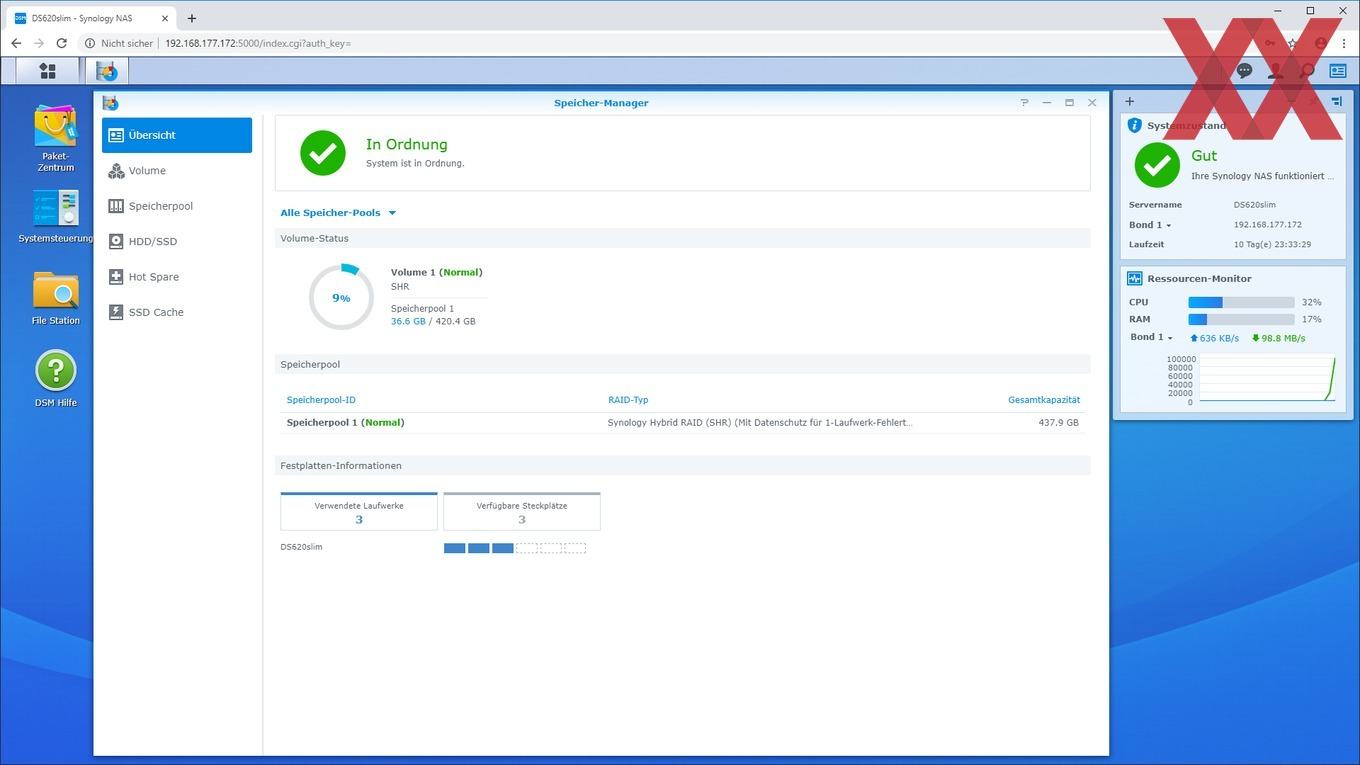Click the Speicherpool 1 (Normal) table row
Image resolution: width=1360 pixels, height=765 pixels.
tap(683, 423)
